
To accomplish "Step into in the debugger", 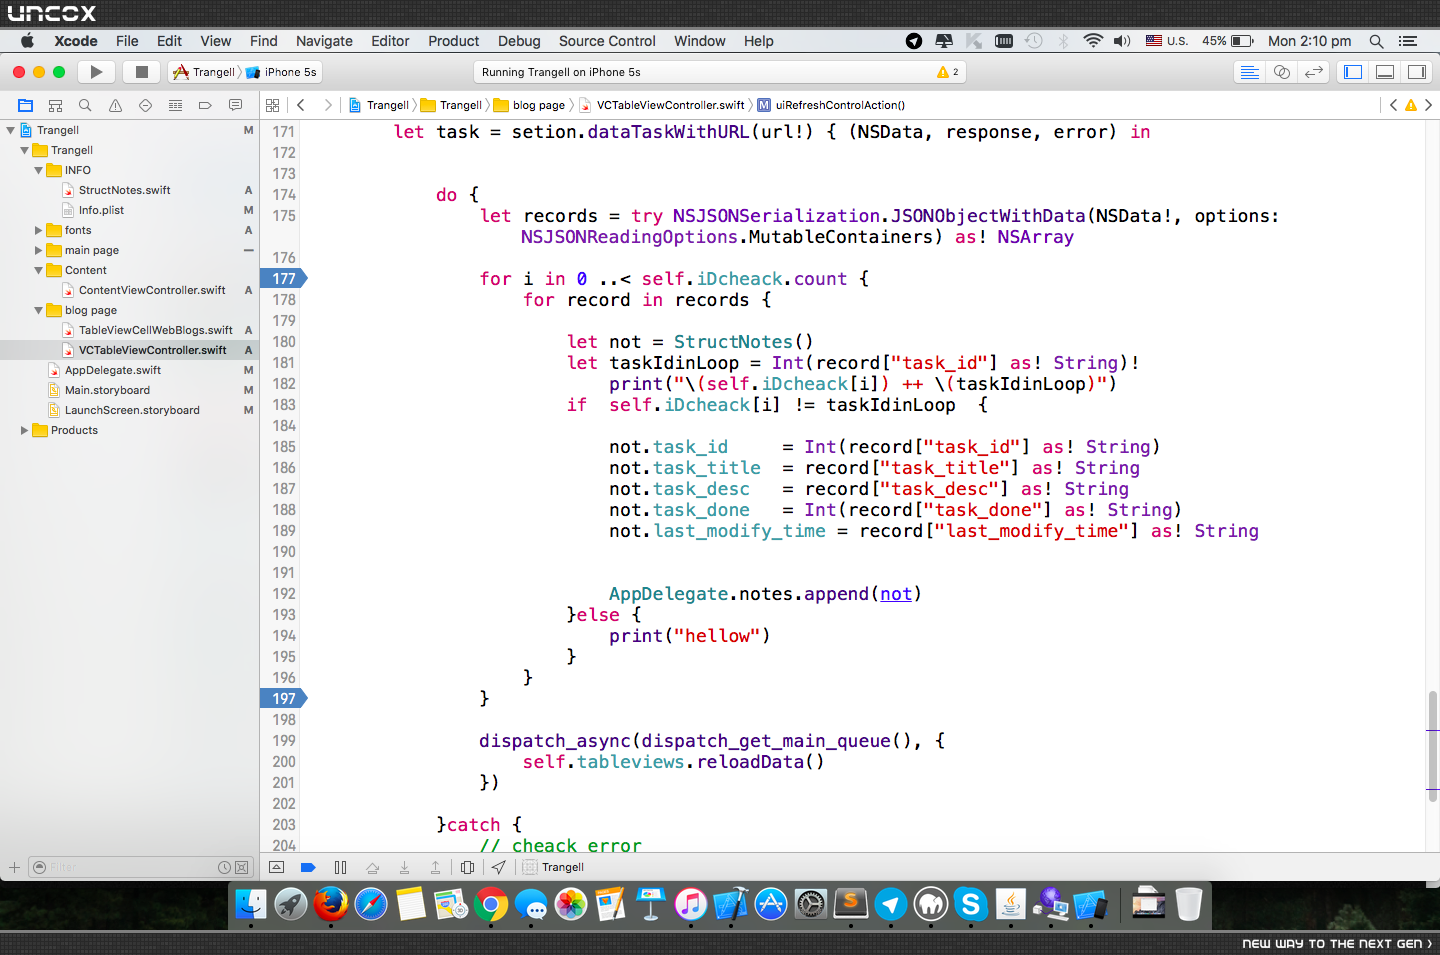I will click(404, 867).
